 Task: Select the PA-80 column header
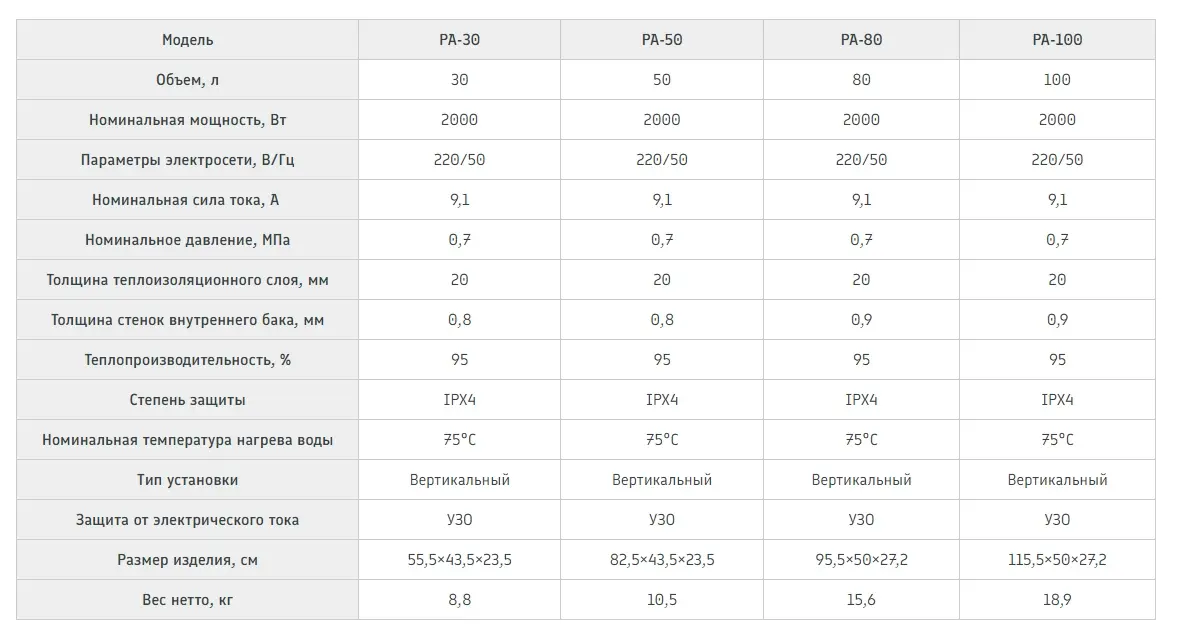click(x=861, y=40)
